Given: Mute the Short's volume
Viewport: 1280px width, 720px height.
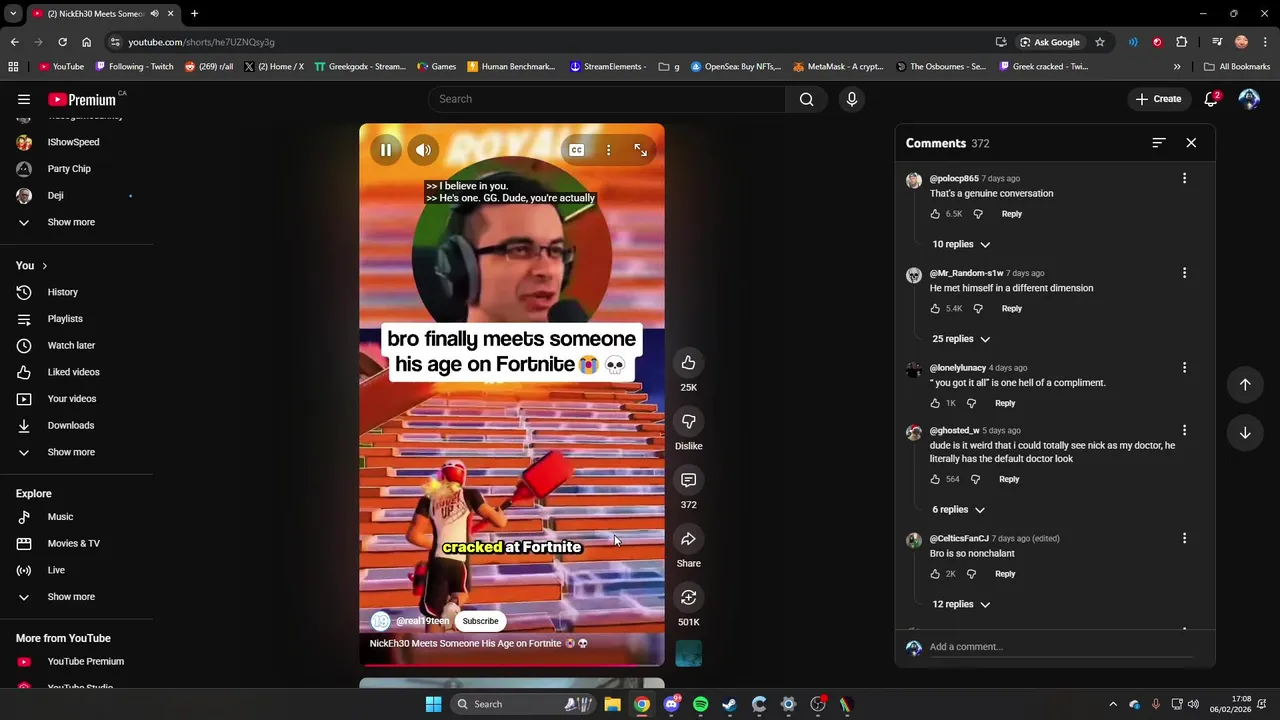Looking at the screenshot, I should point(423,150).
